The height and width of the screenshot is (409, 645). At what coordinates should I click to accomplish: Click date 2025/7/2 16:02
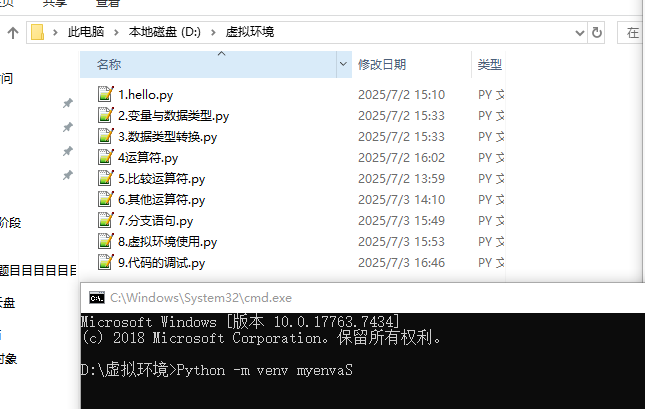[x=401, y=158]
